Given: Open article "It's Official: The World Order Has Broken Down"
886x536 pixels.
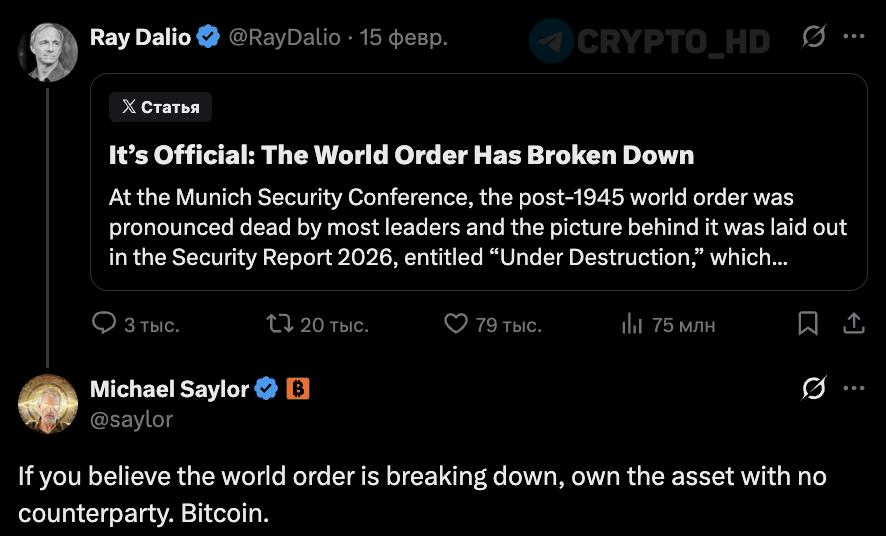Looking at the screenshot, I should click(401, 155).
